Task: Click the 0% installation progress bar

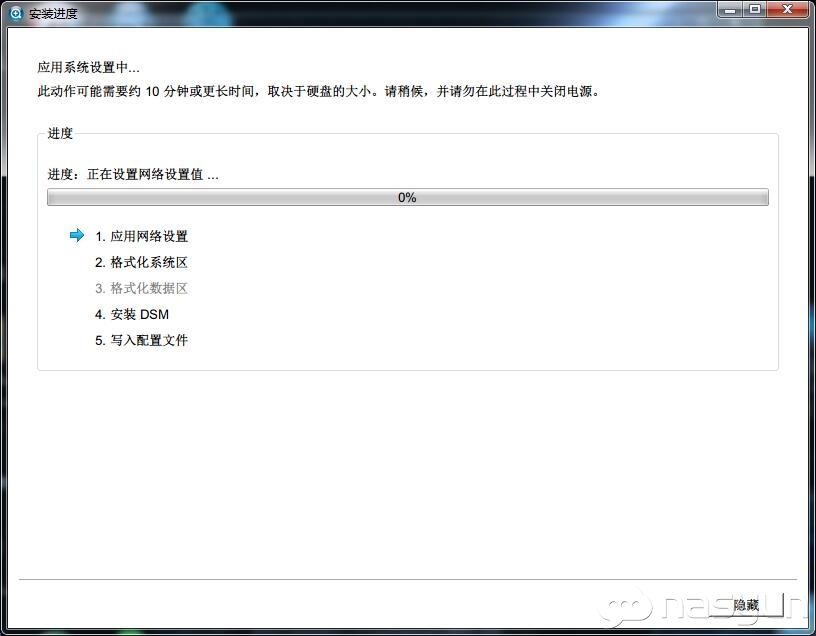Action: tap(407, 197)
